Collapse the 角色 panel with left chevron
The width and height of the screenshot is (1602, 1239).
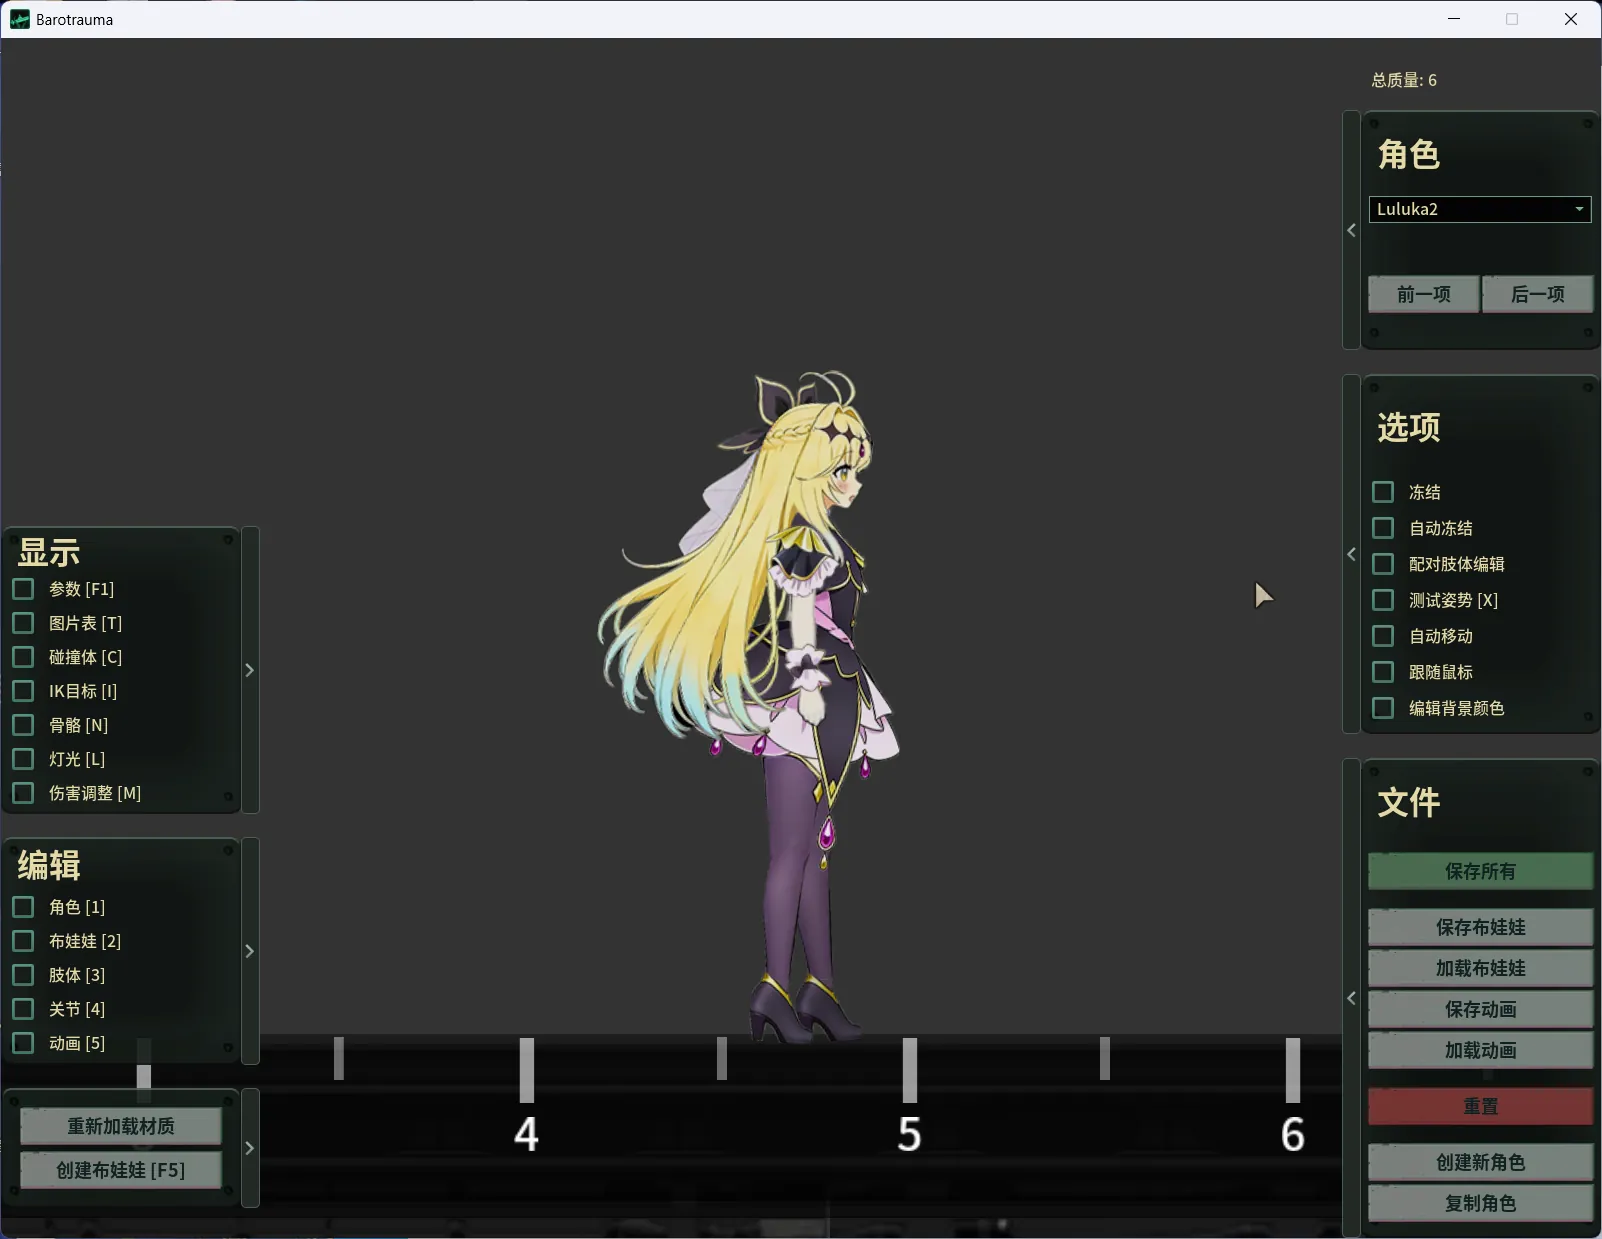1351,230
